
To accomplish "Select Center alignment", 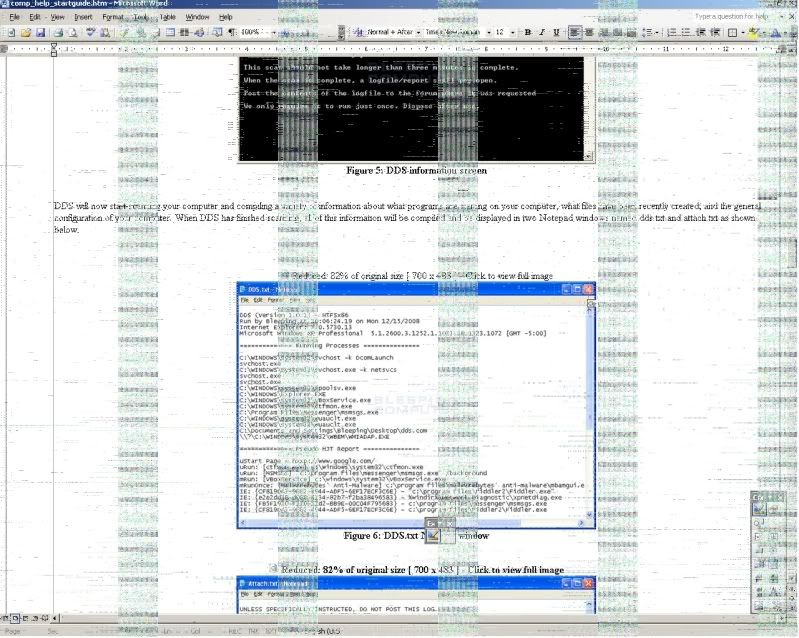I will (589, 33).
